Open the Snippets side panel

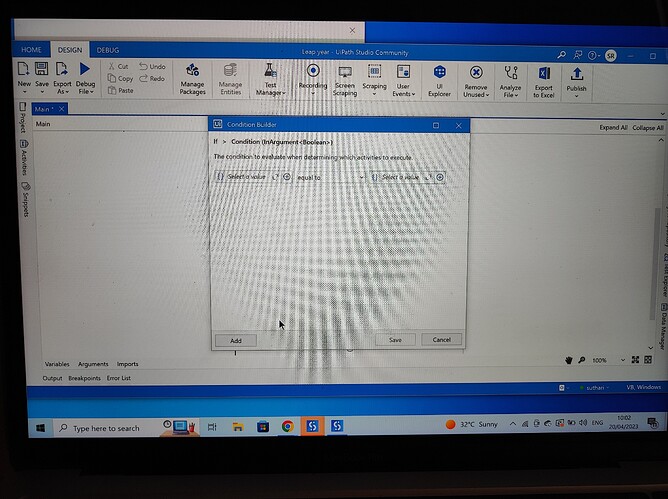(x=26, y=199)
